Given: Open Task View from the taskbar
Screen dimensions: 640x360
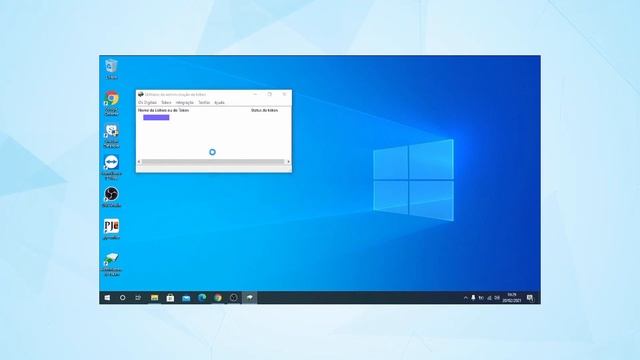Looking at the screenshot, I should 138,298.
